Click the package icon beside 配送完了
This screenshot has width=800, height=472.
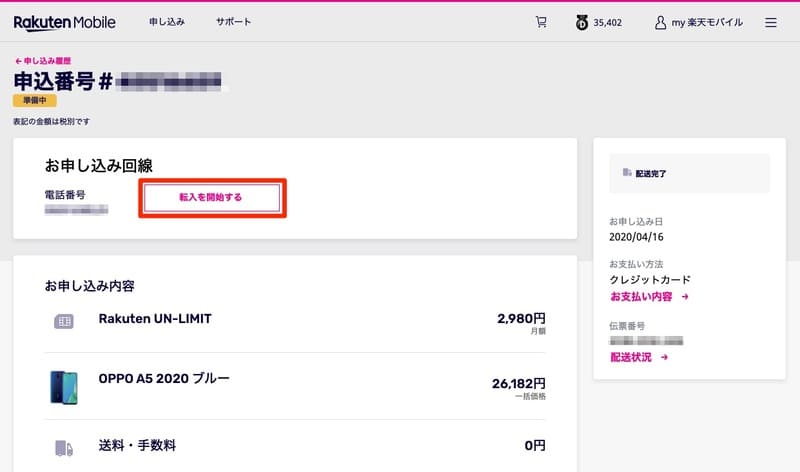[x=627, y=172]
